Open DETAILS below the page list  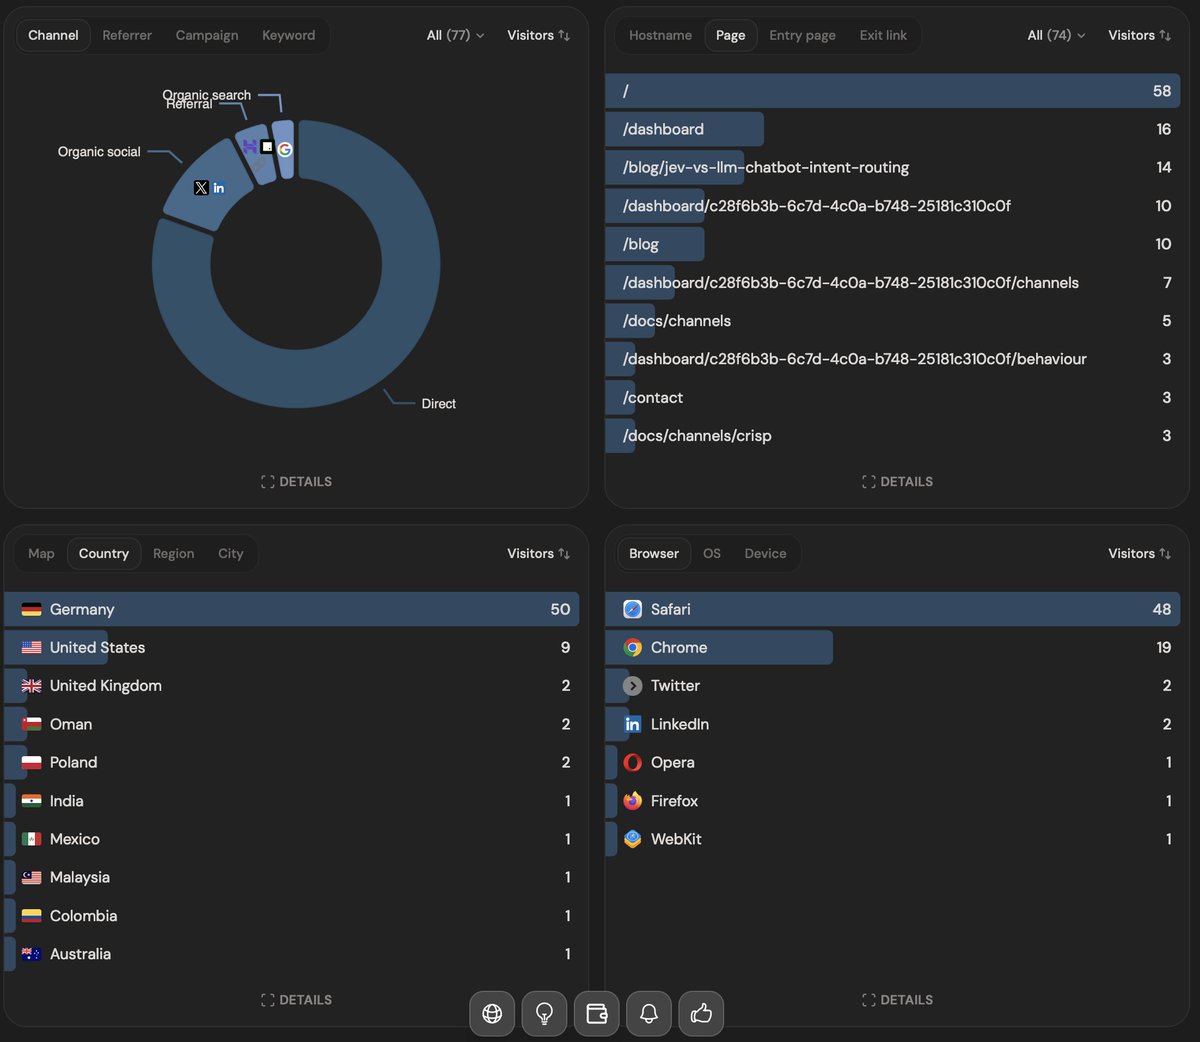(897, 481)
